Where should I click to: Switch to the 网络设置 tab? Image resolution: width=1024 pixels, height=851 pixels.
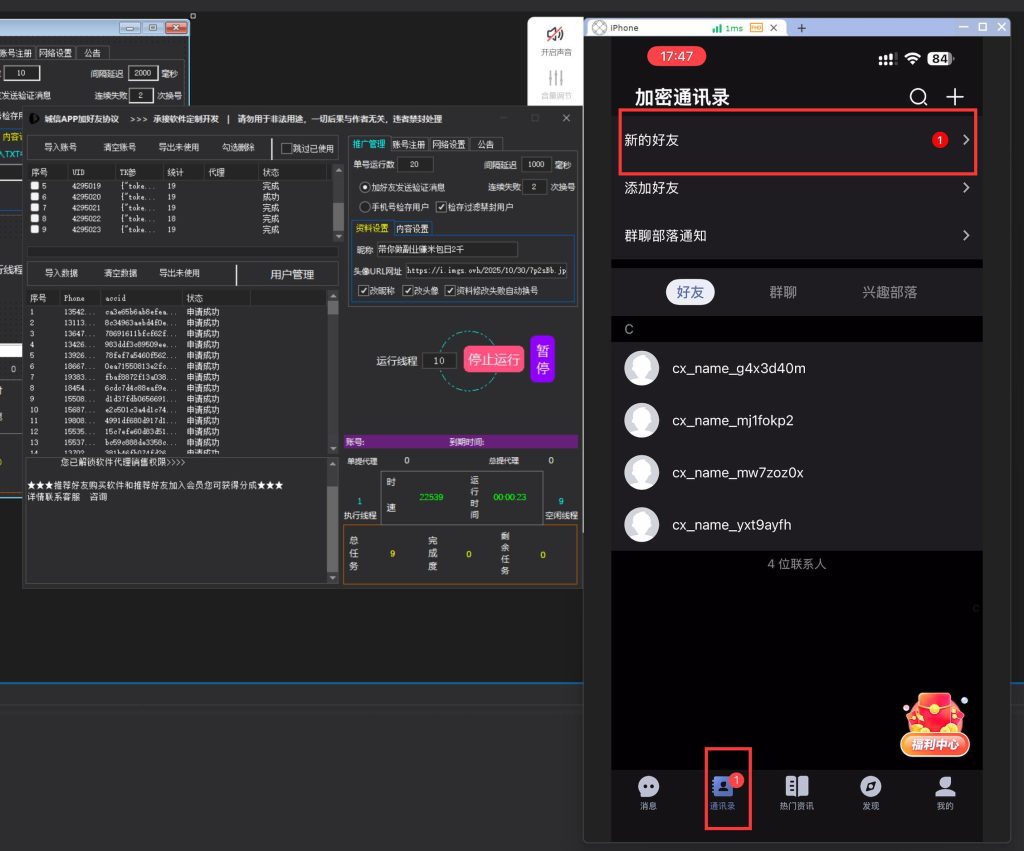pyautogui.click(x=449, y=144)
